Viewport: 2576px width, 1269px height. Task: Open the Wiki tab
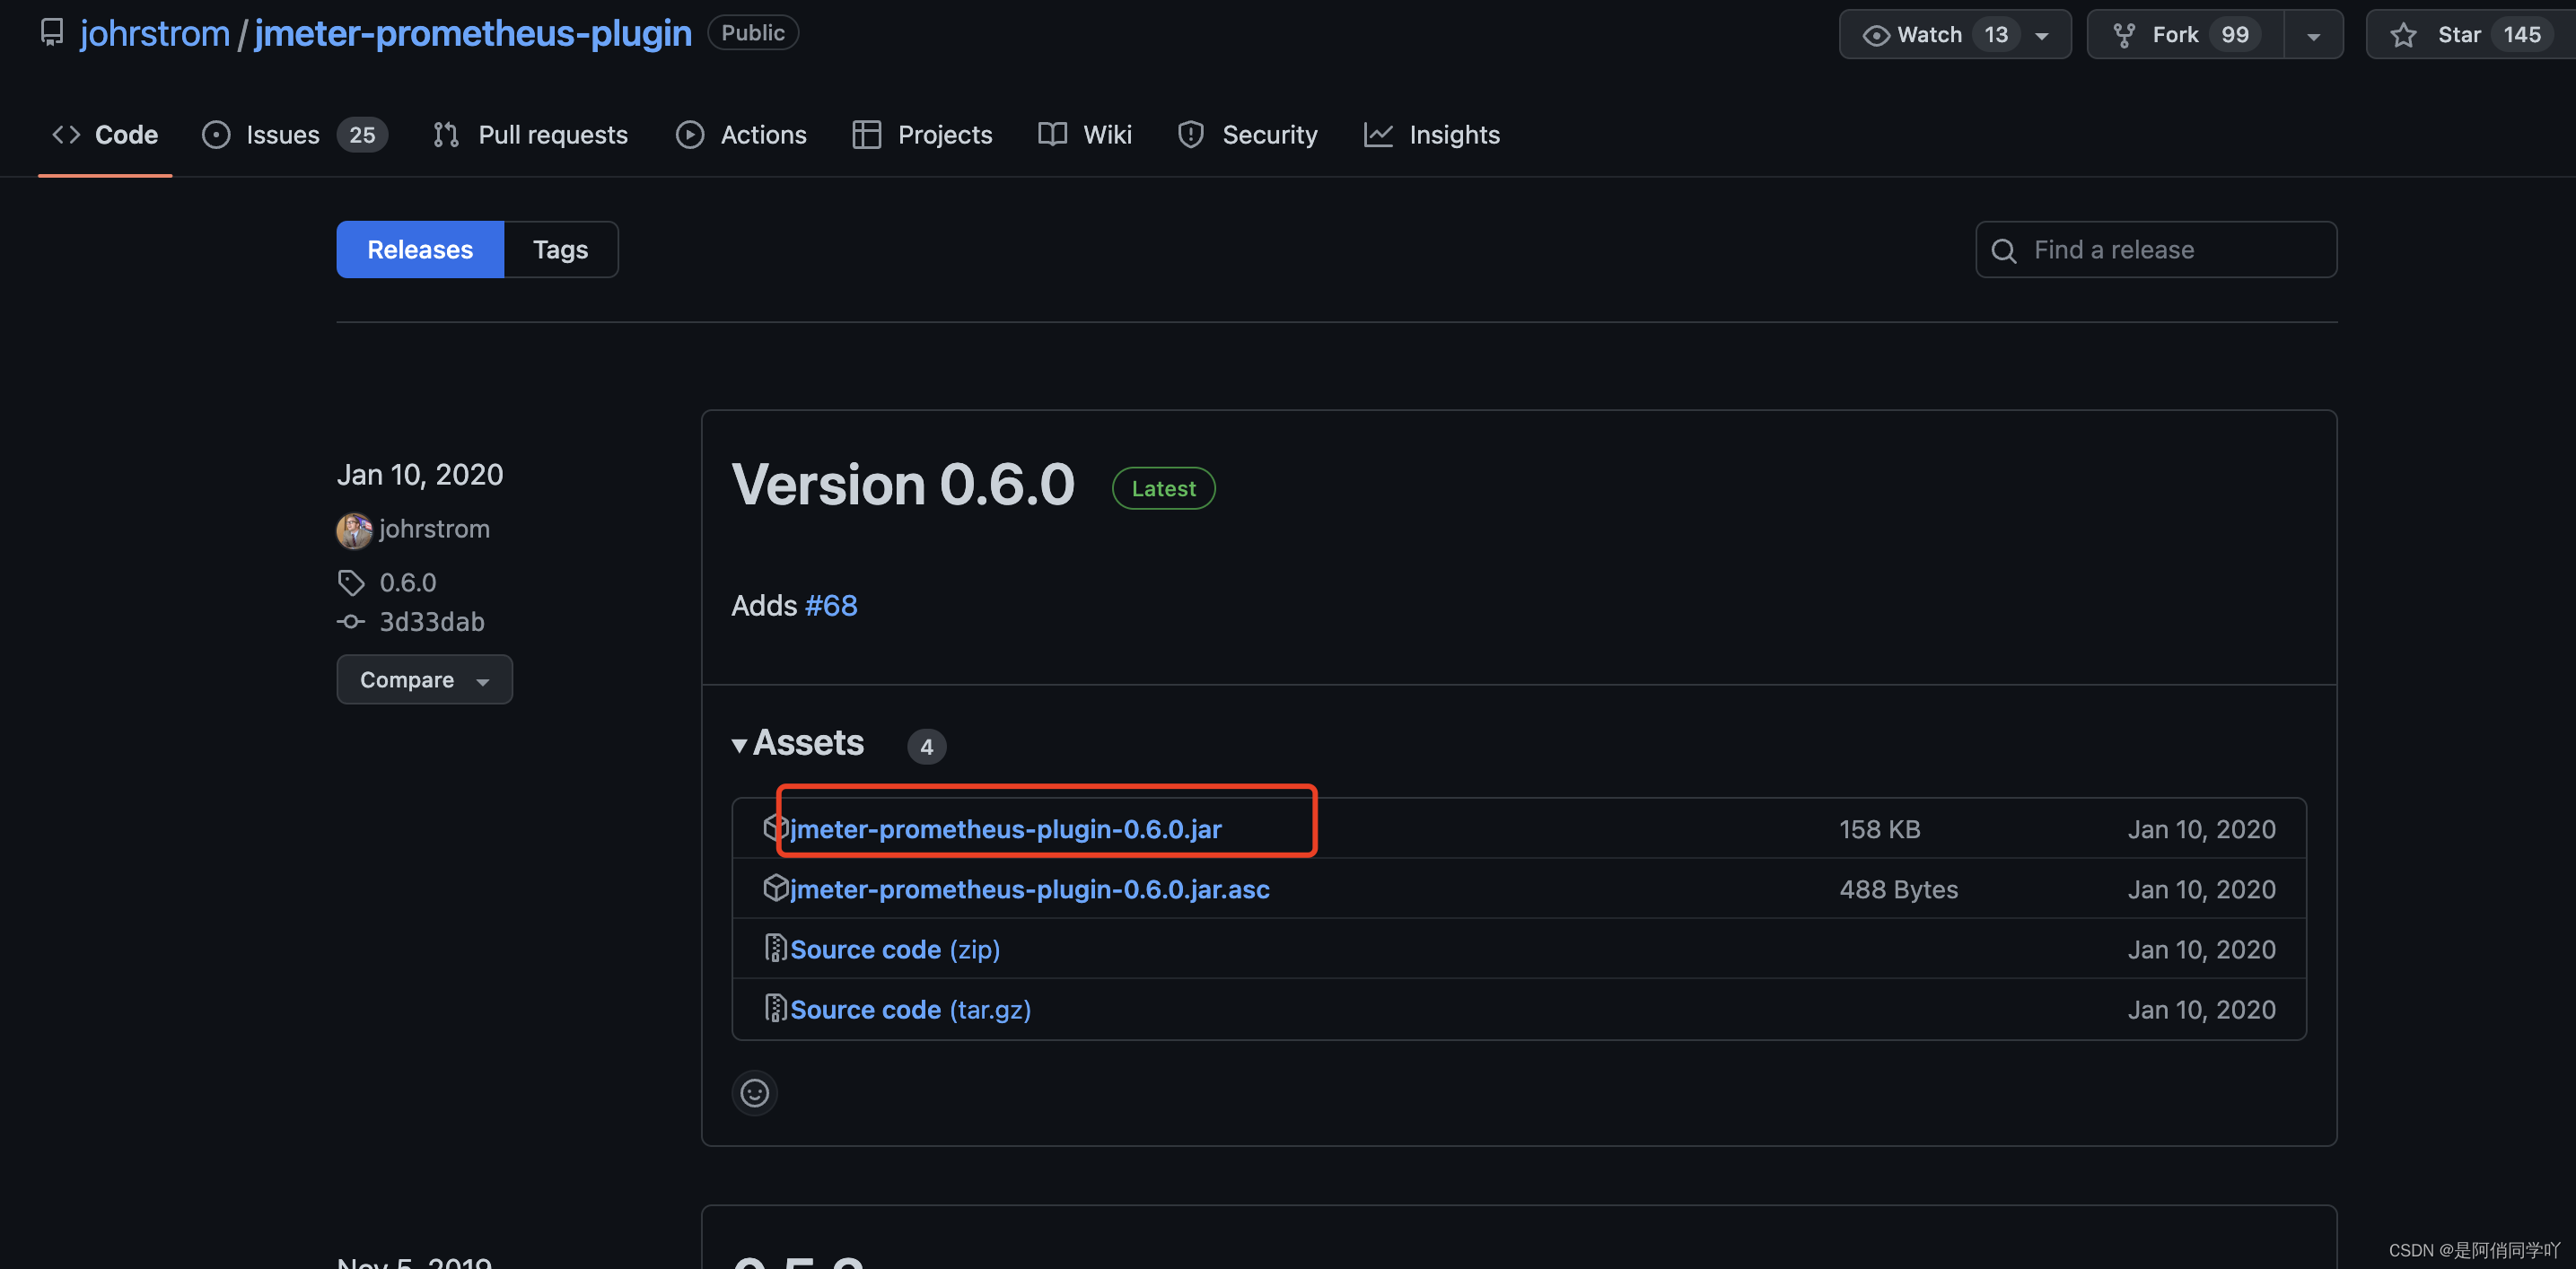coord(1085,134)
